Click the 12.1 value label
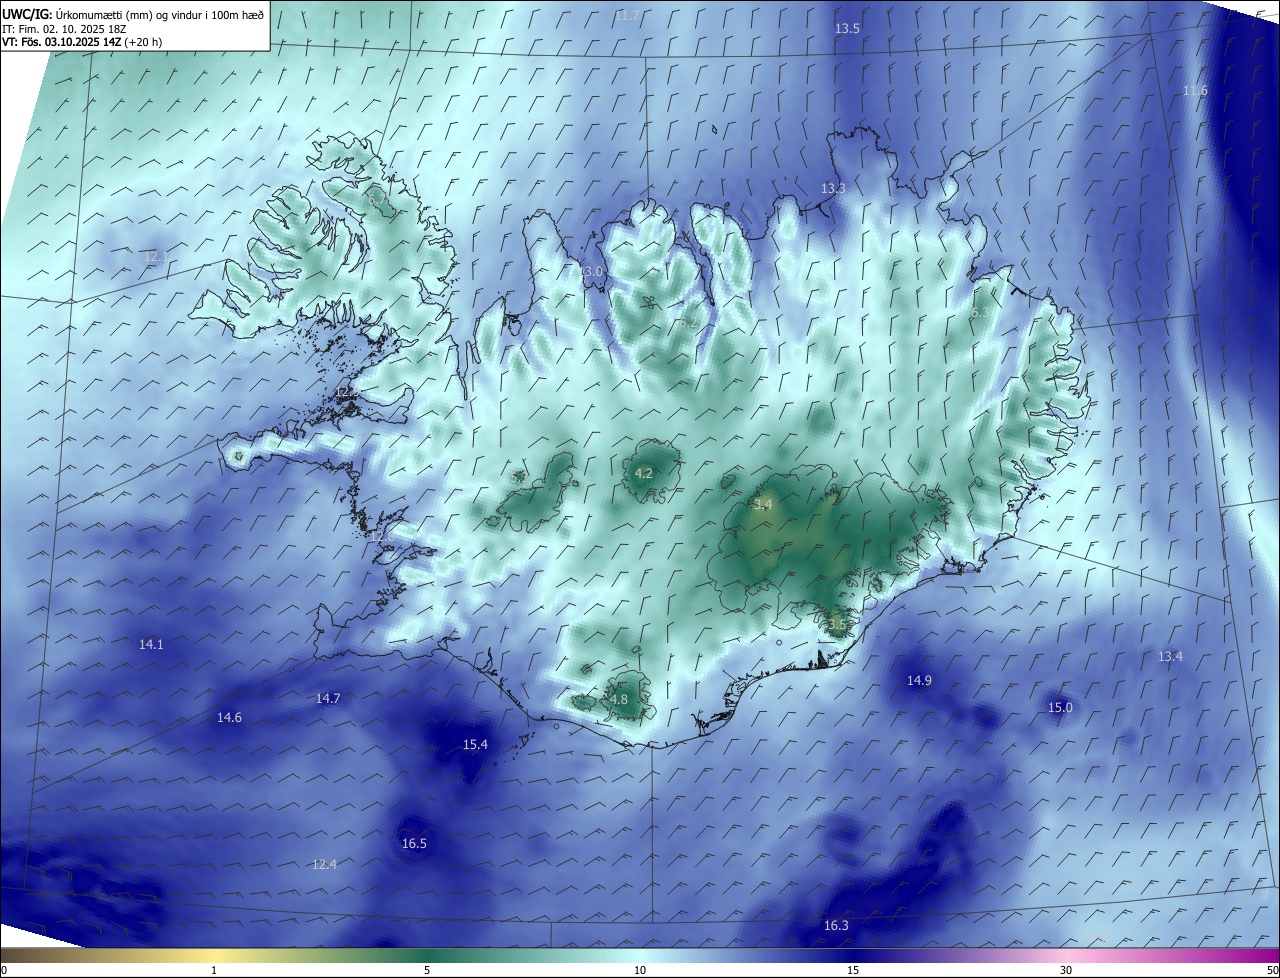 [x=156, y=257]
